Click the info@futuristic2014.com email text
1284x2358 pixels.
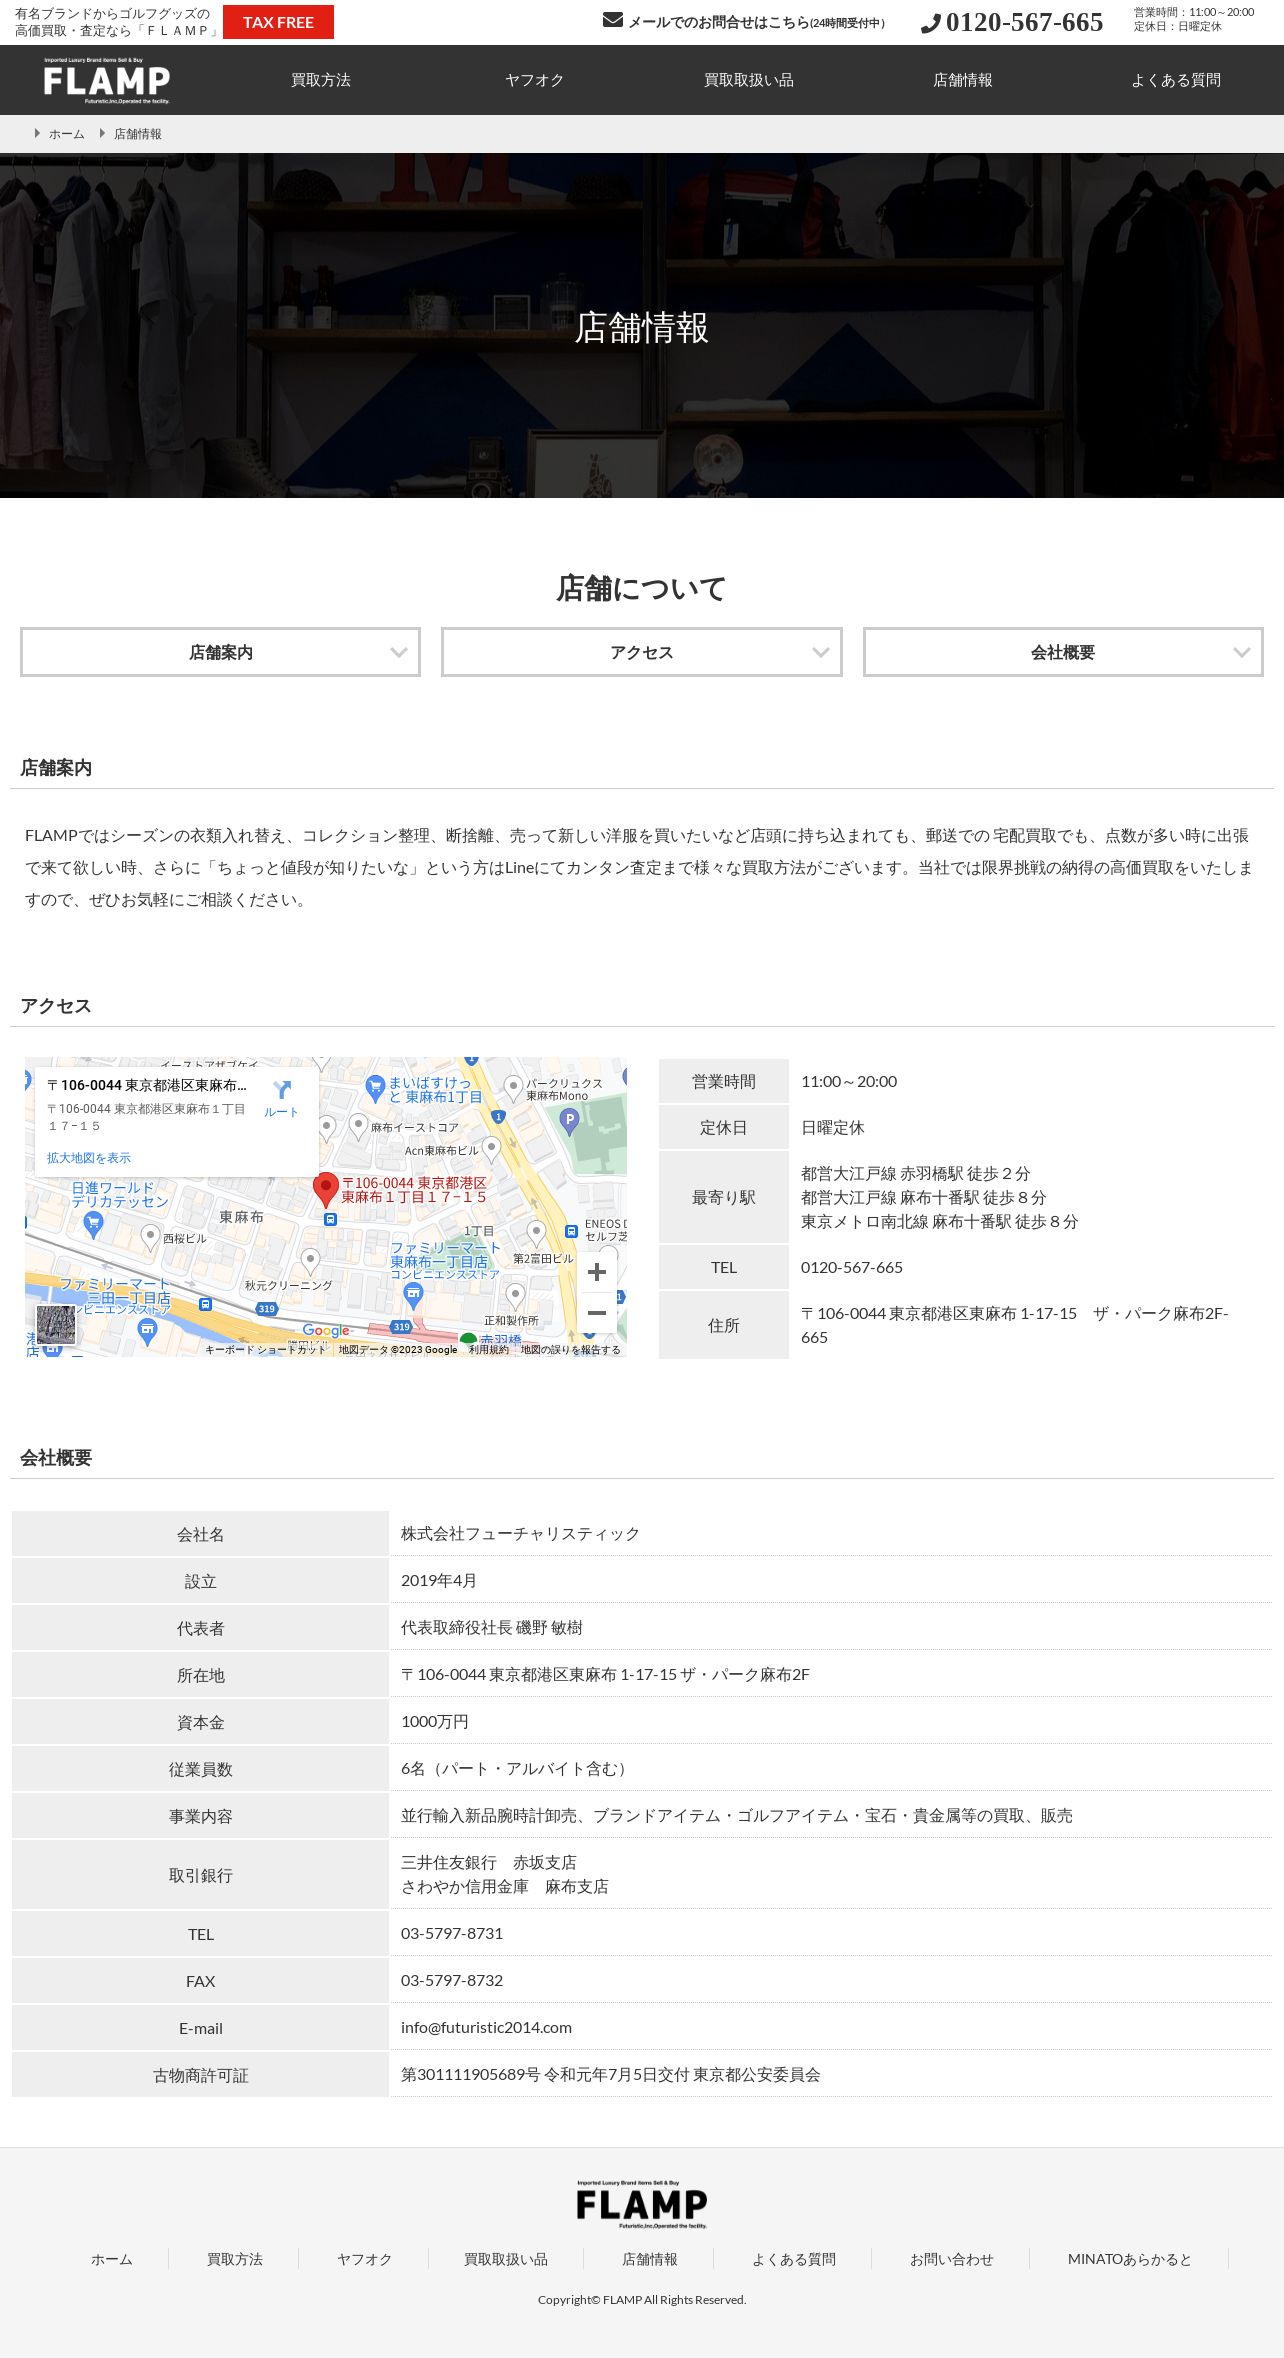tap(487, 2027)
